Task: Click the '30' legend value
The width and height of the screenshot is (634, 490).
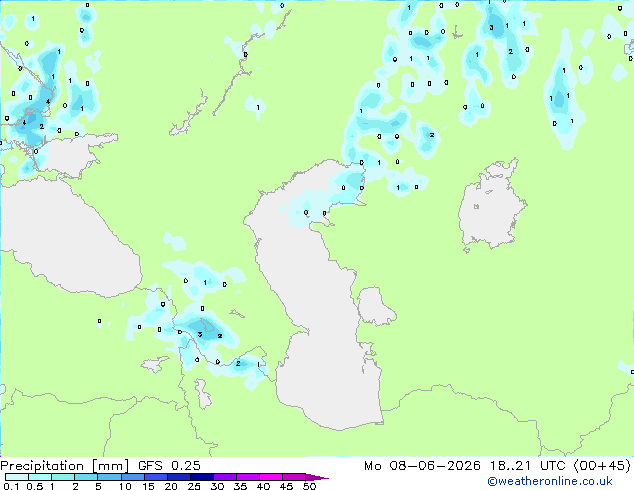Action: point(217,486)
